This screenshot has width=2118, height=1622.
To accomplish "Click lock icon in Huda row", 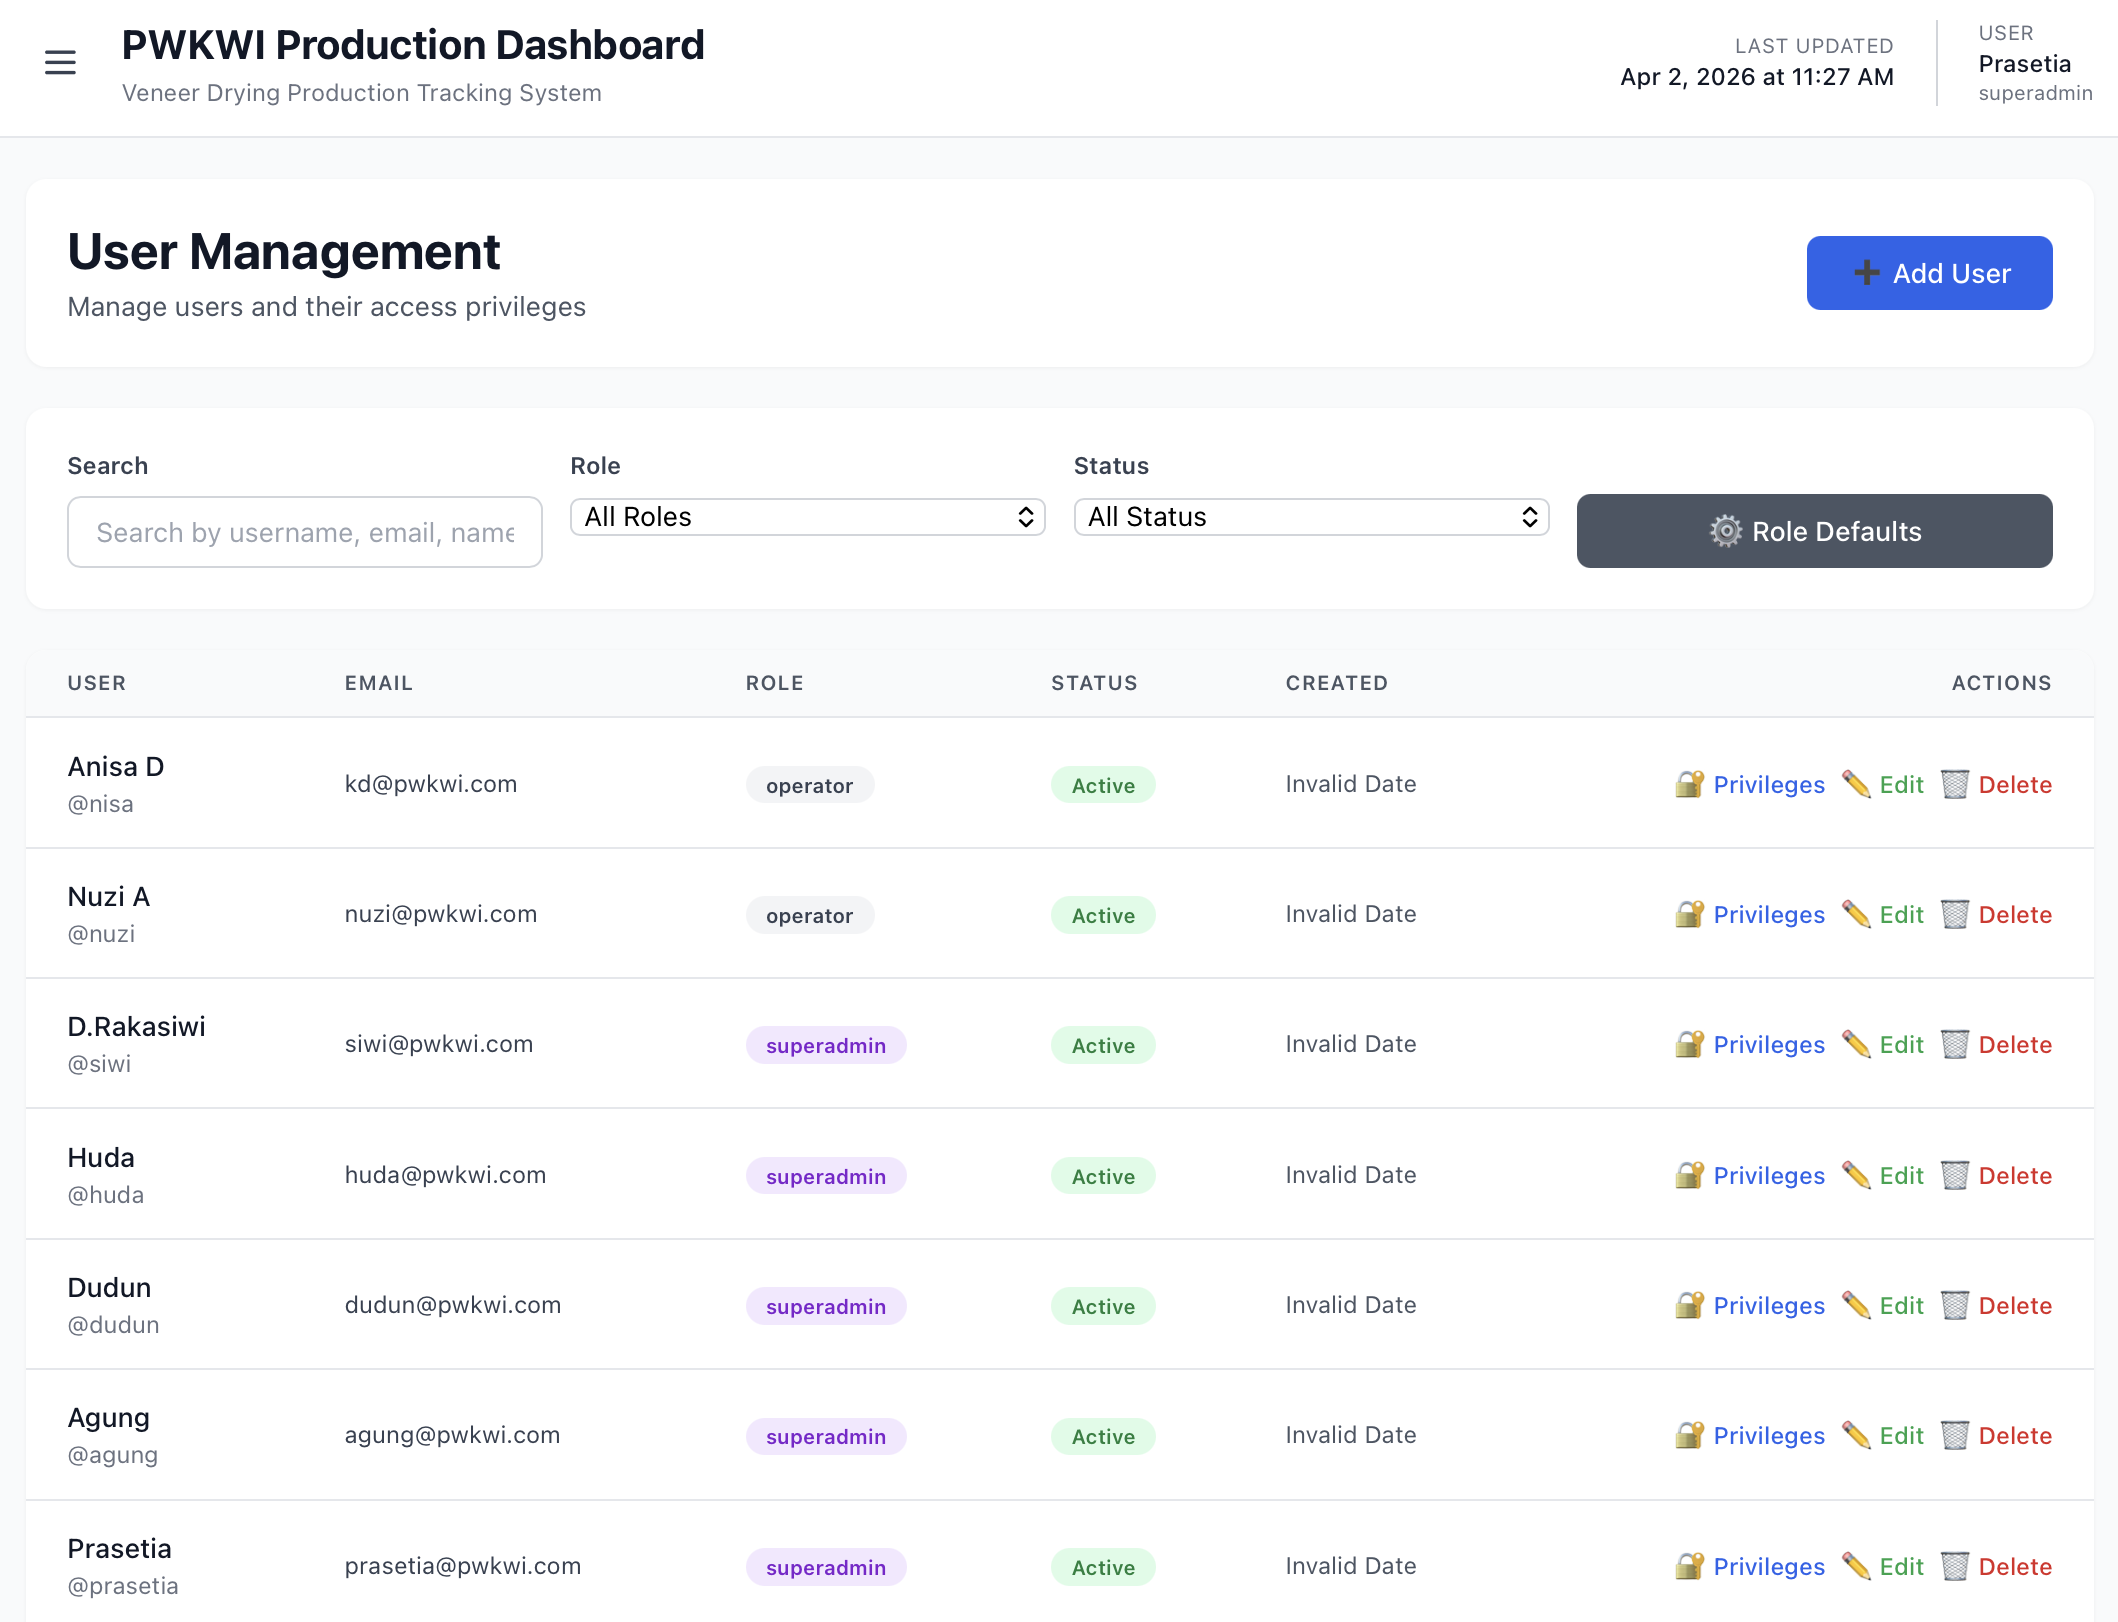I will click(1689, 1176).
